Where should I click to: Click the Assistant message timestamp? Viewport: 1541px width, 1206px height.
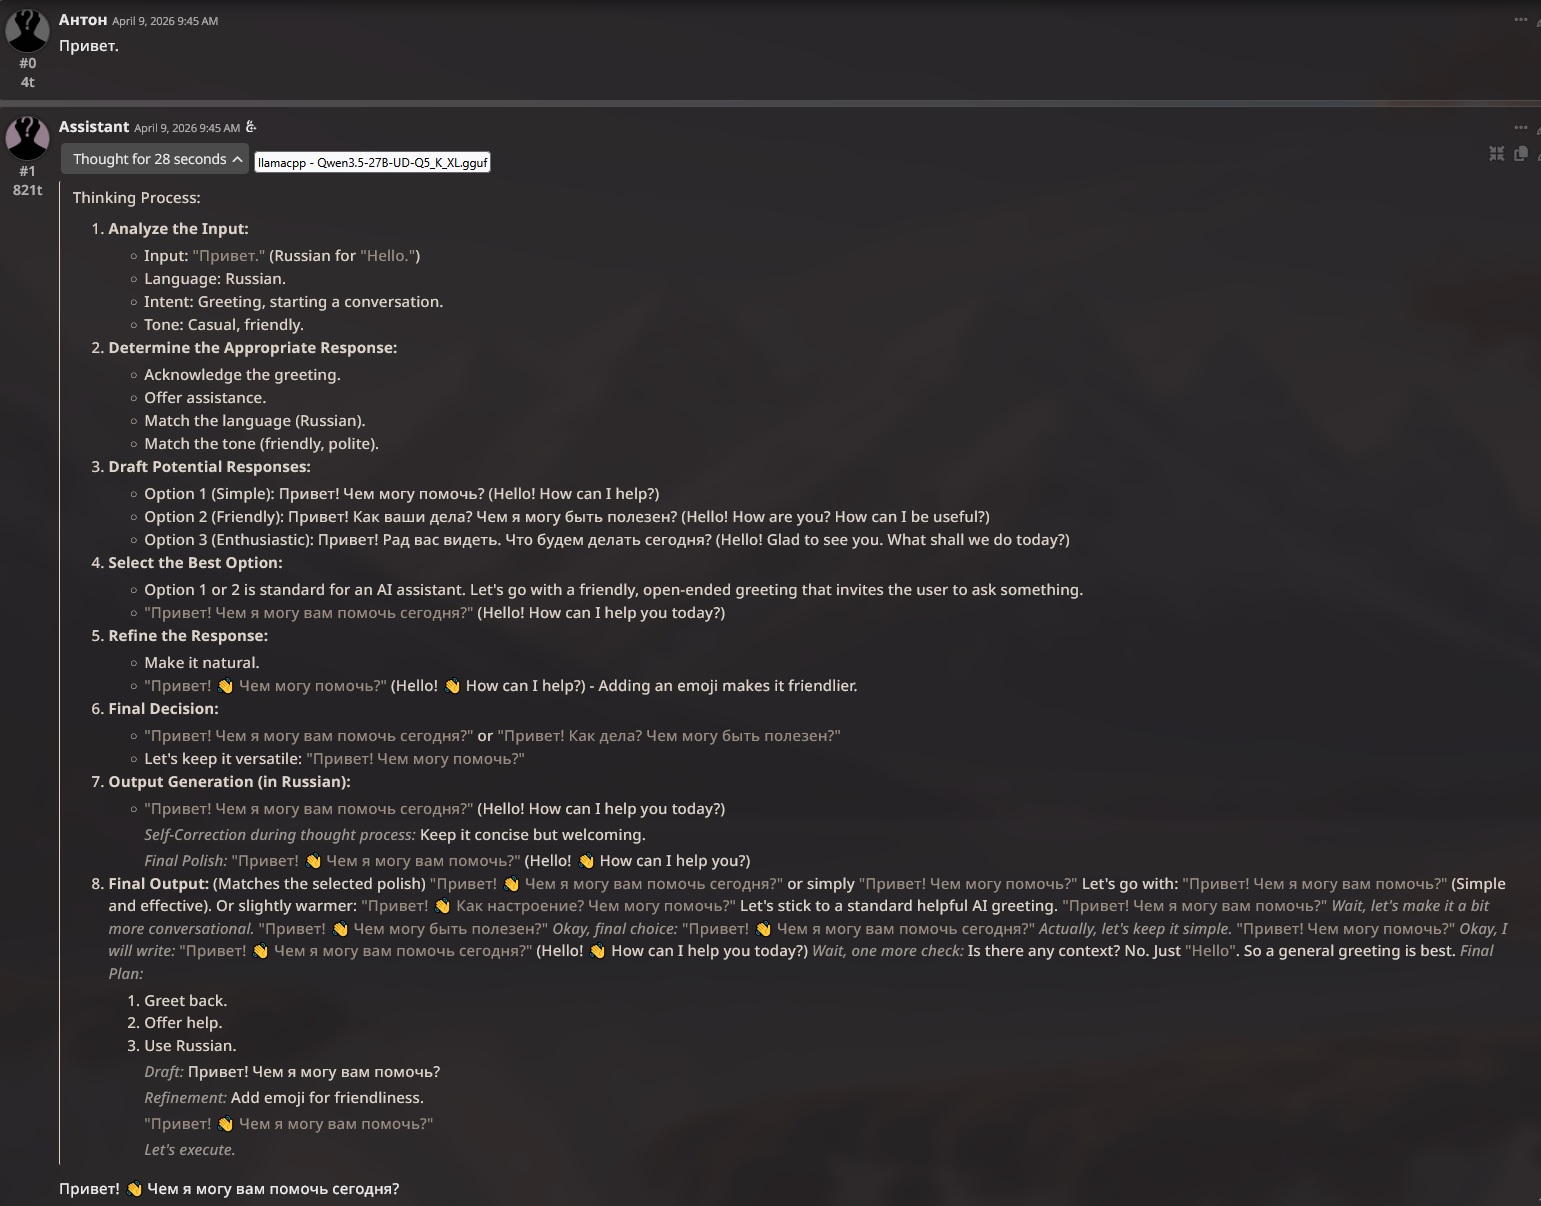pos(187,128)
